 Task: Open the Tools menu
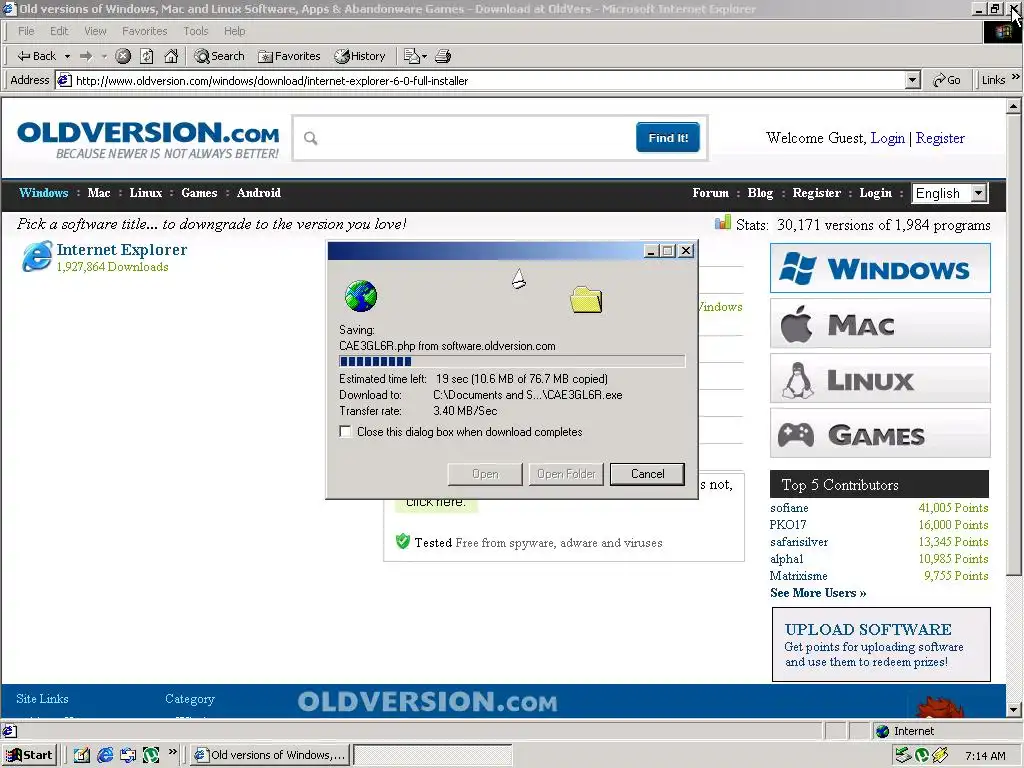(196, 31)
